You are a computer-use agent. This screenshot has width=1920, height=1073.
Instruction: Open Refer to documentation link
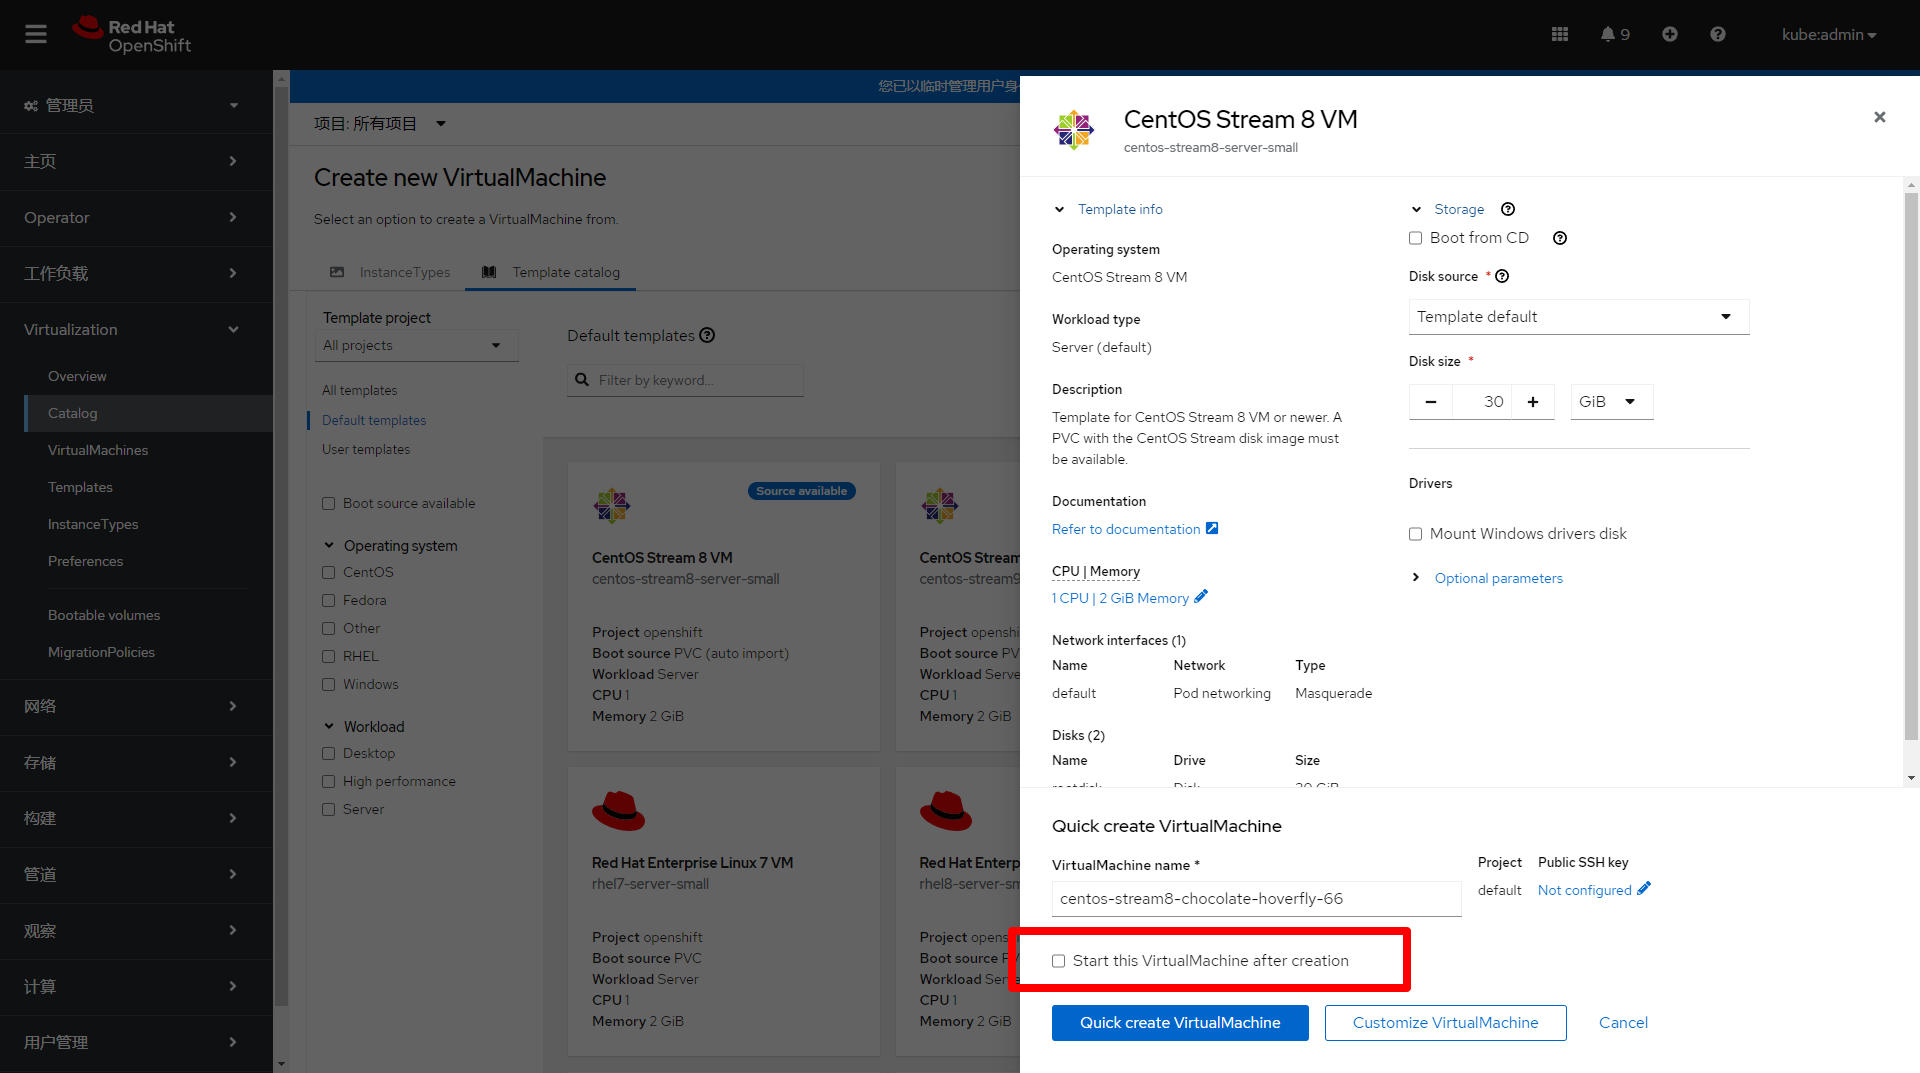1126,529
